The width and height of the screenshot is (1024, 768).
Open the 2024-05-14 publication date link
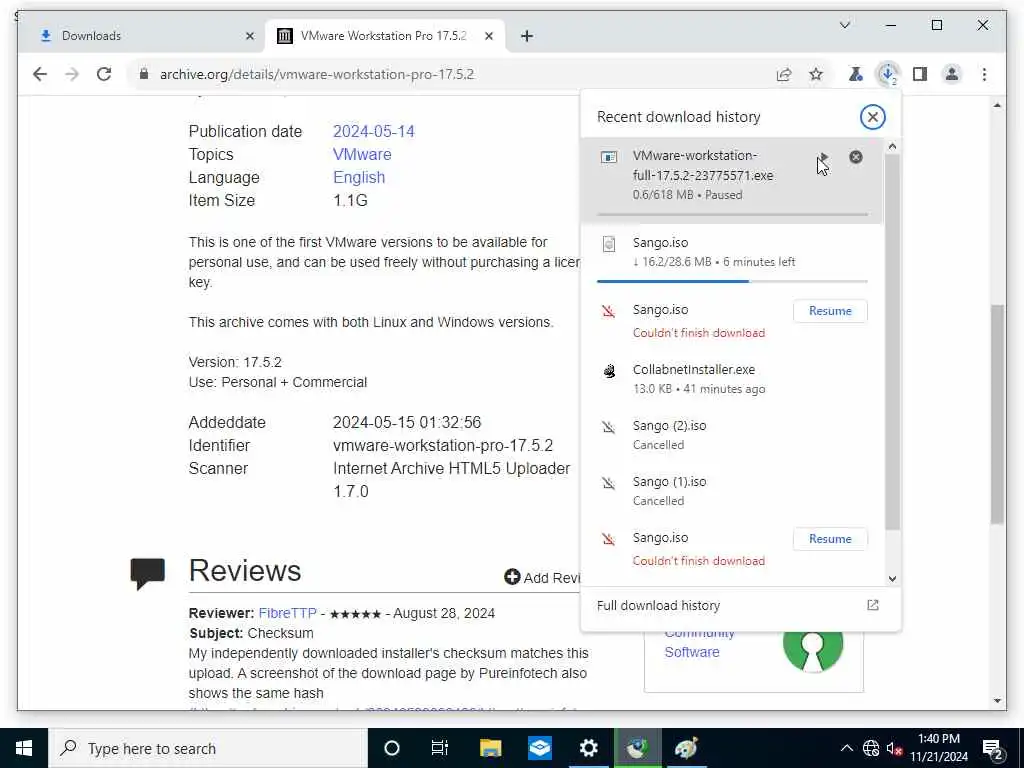pyautogui.click(x=374, y=131)
